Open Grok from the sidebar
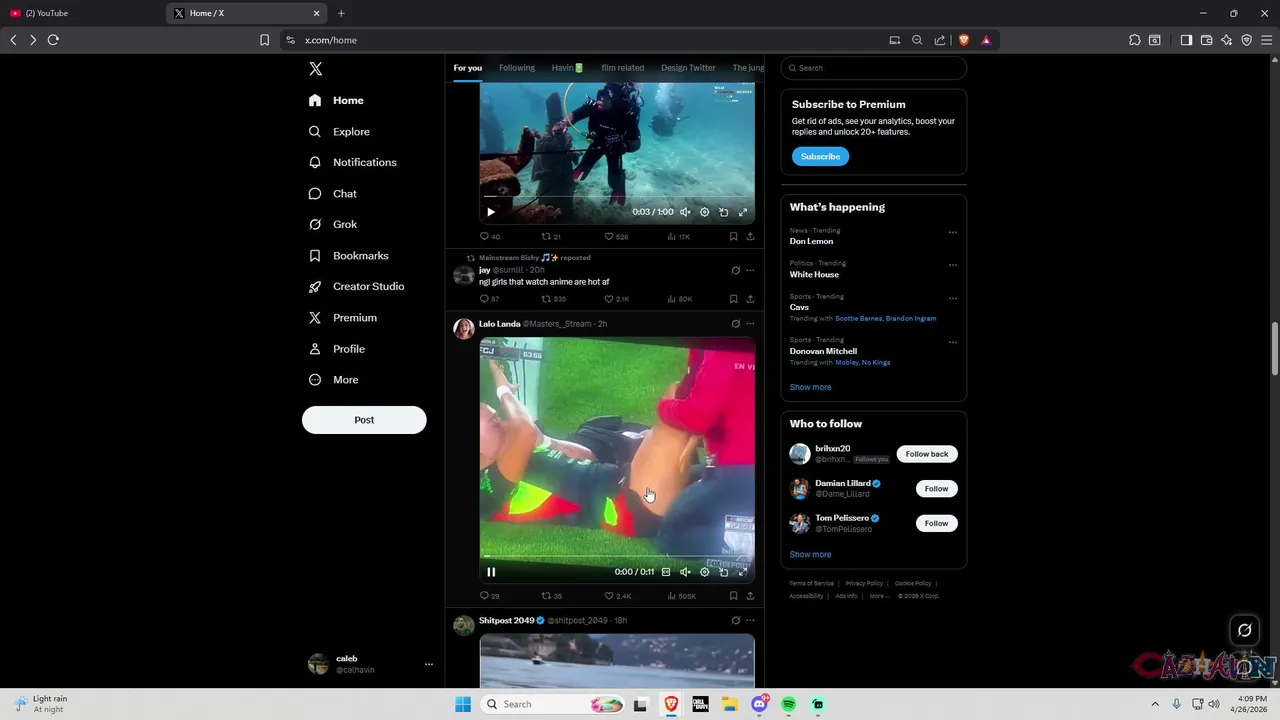The height and width of the screenshot is (720, 1280). coord(333,224)
